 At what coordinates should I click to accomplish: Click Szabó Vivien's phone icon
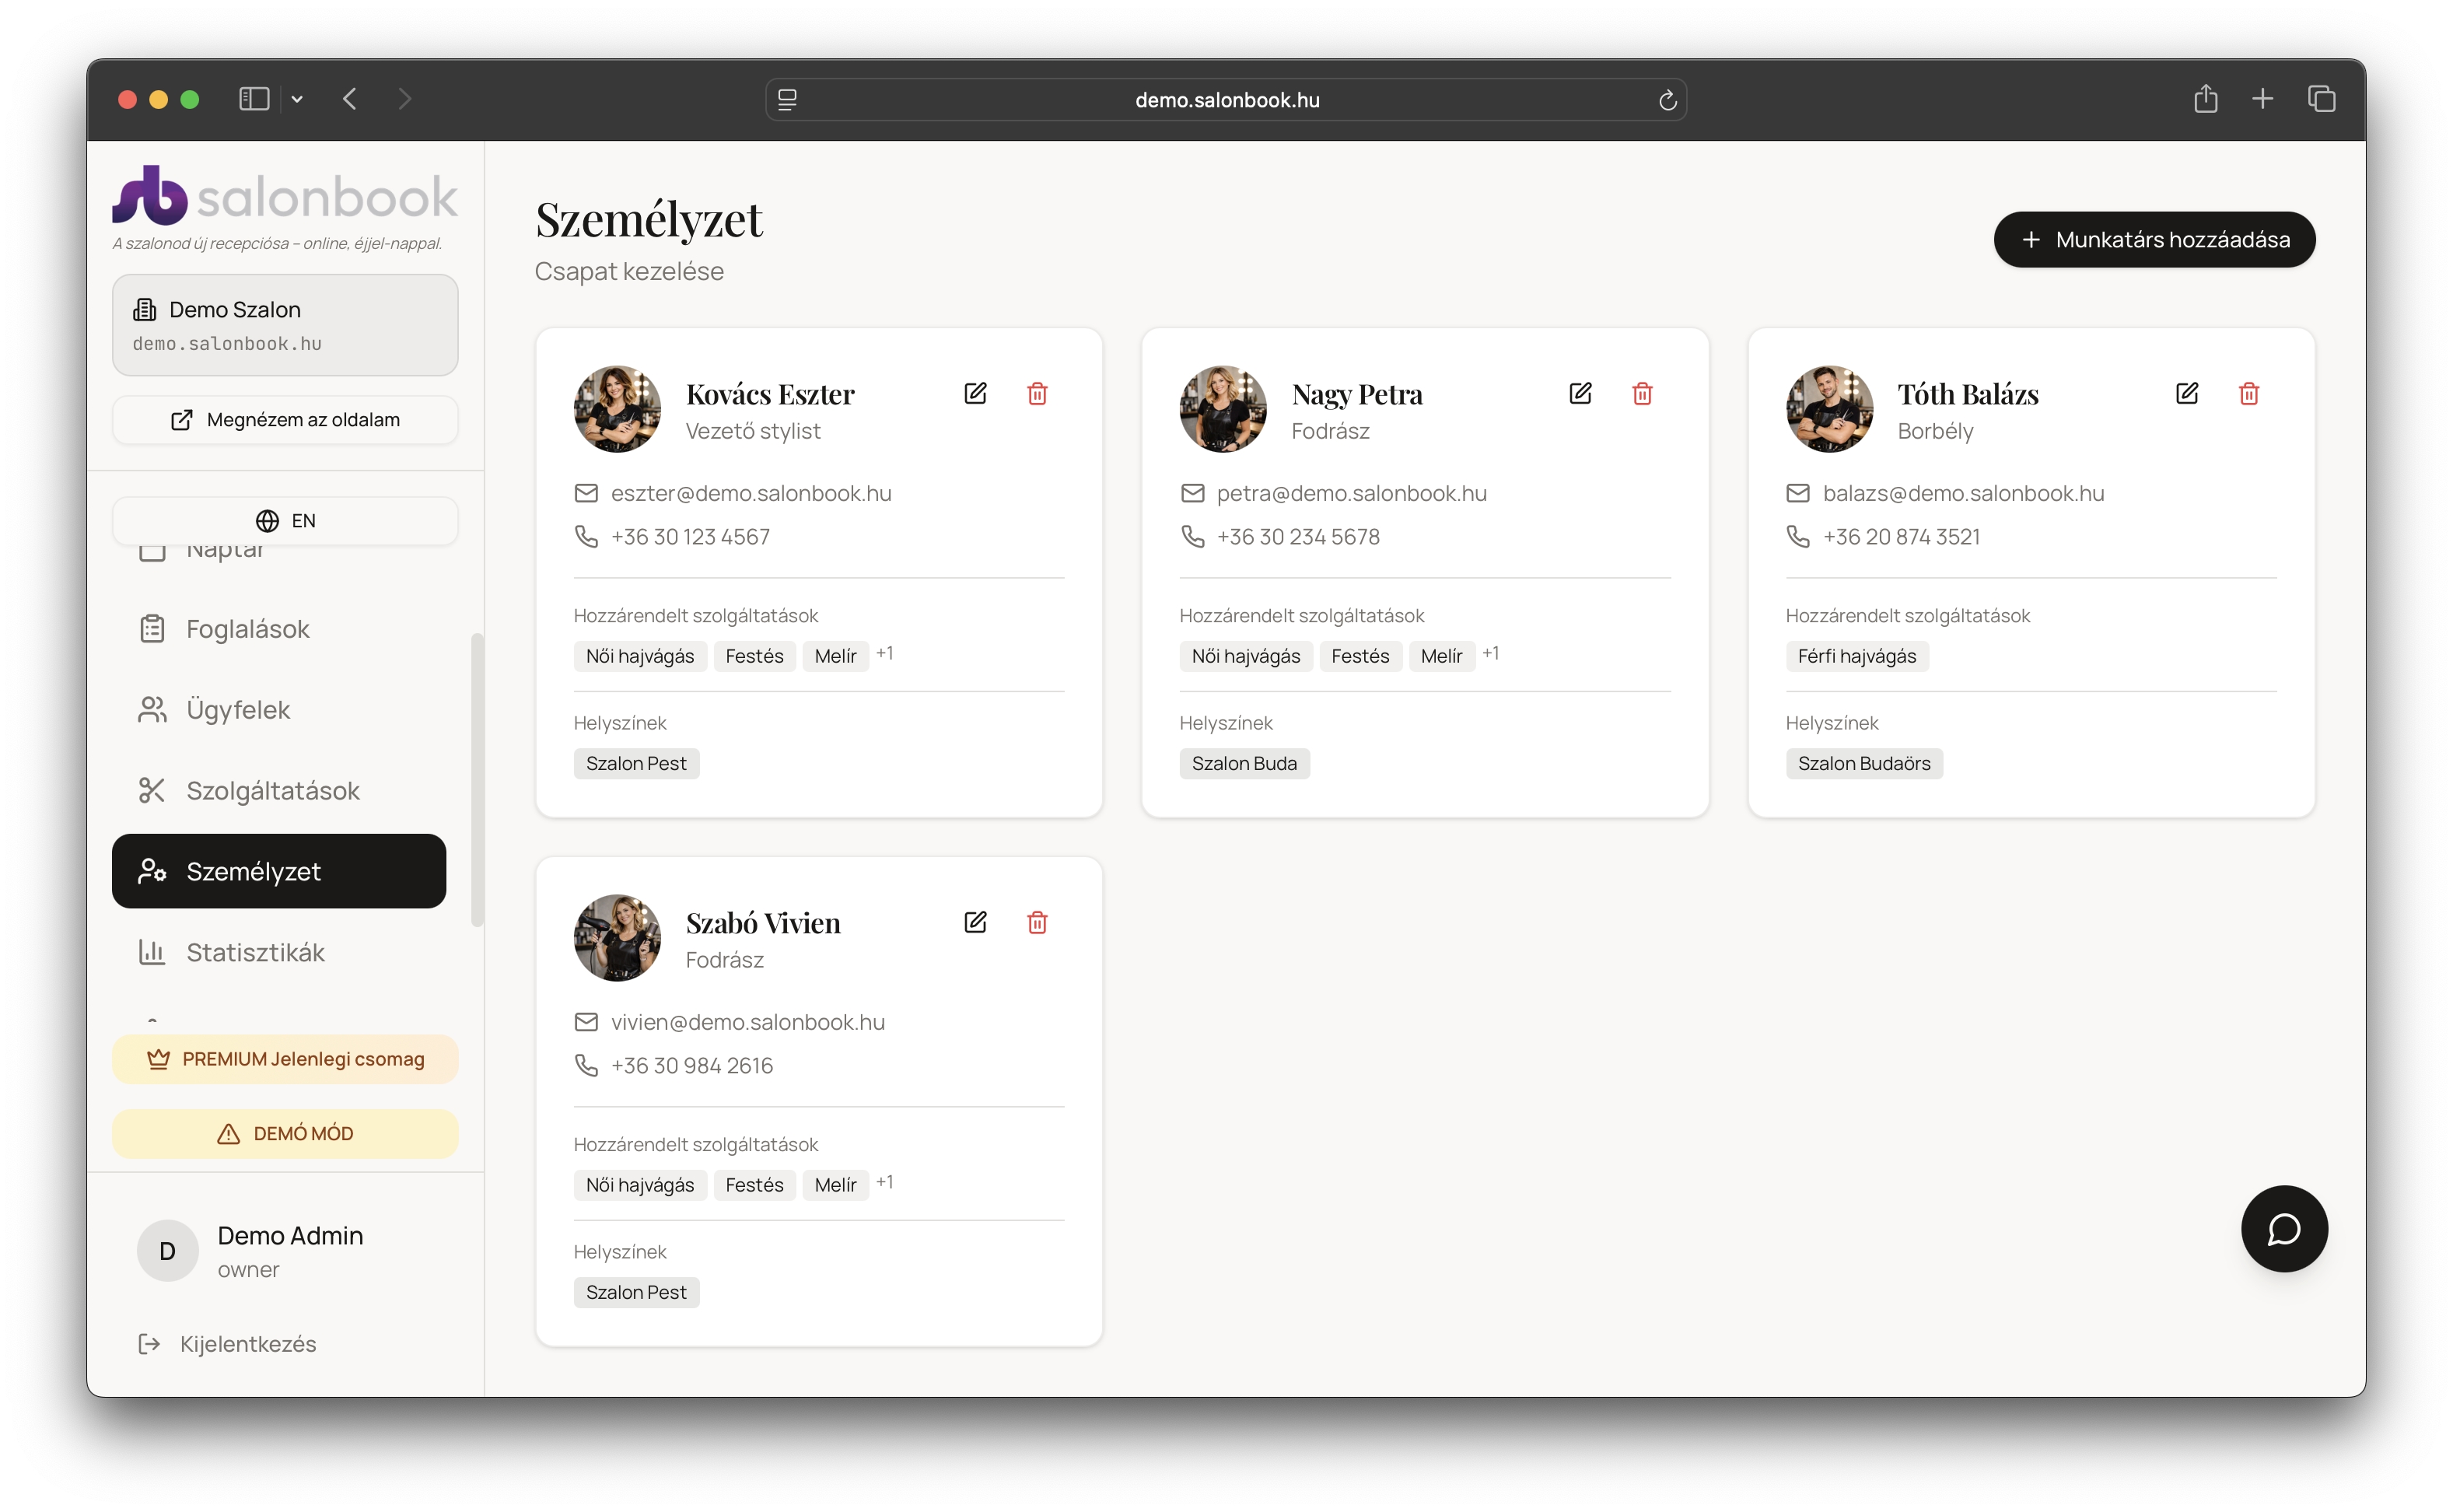(586, 1066)
